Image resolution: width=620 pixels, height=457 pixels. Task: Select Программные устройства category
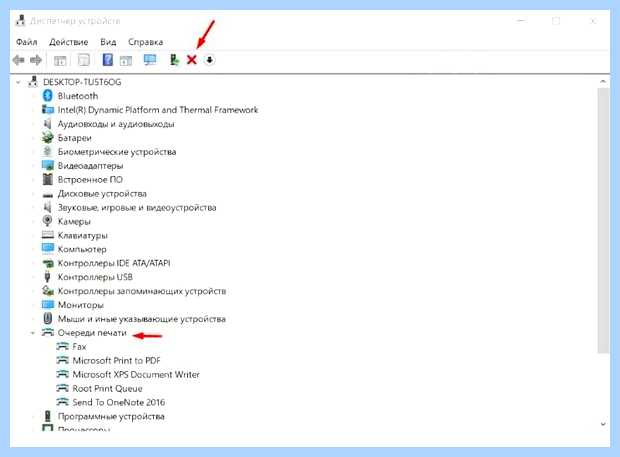[x=111, y=416]
